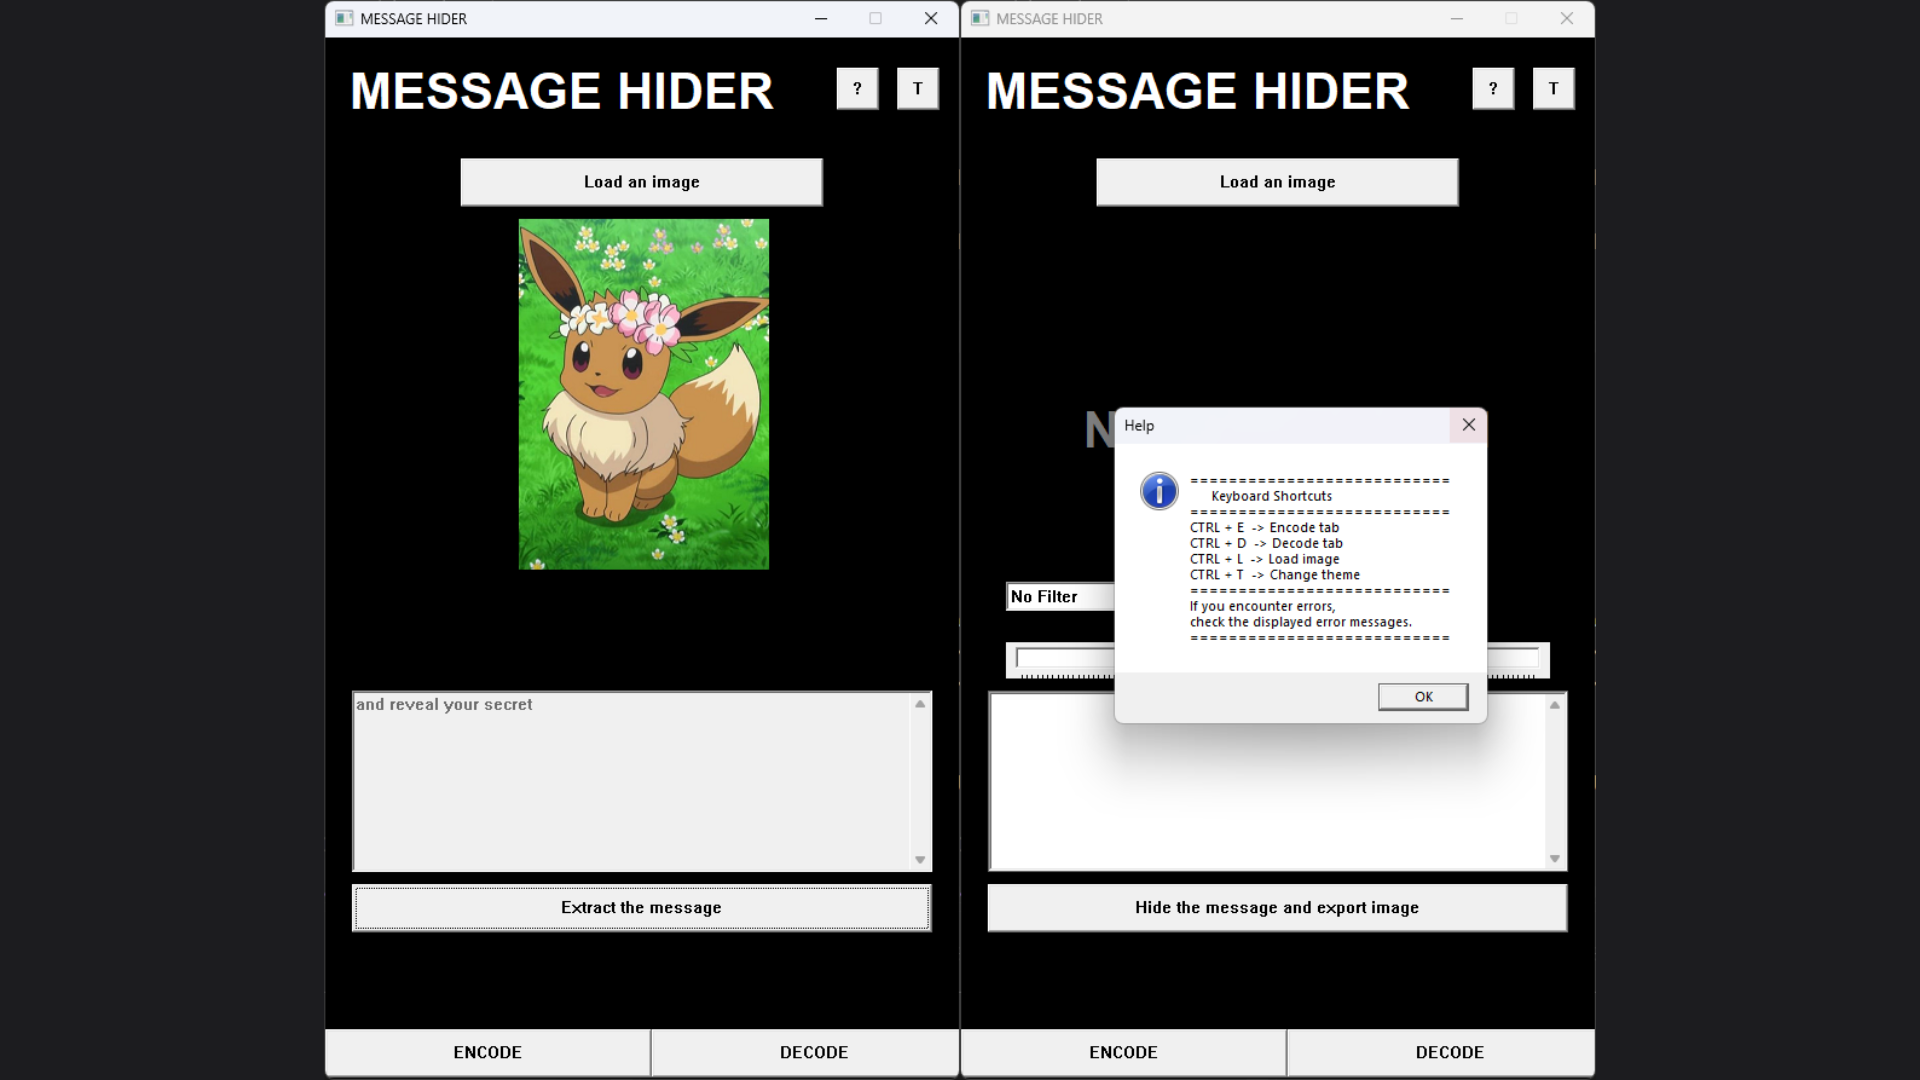Click the 'CTRL + E -> Encode tab' text
Viewport: 1920px width, 1080px height.
pyautogui.click(x=1264, y=528)
